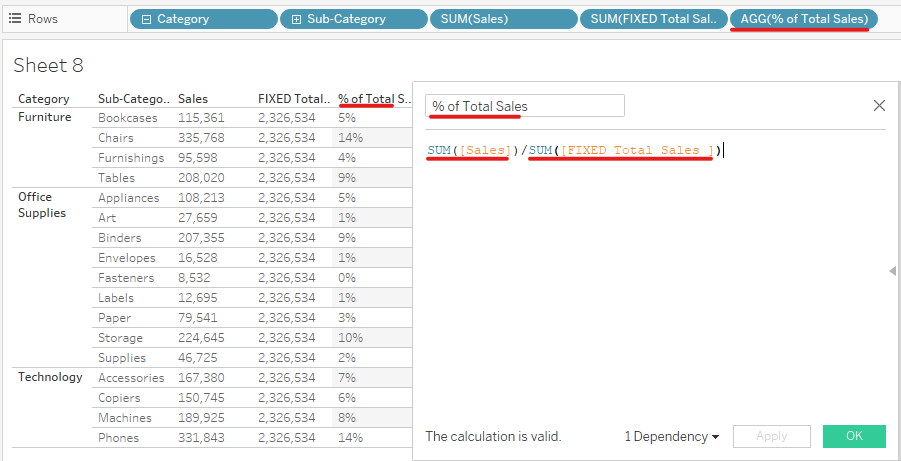Click the calculation name field
901x461 pixels.
tap(525, 106)
